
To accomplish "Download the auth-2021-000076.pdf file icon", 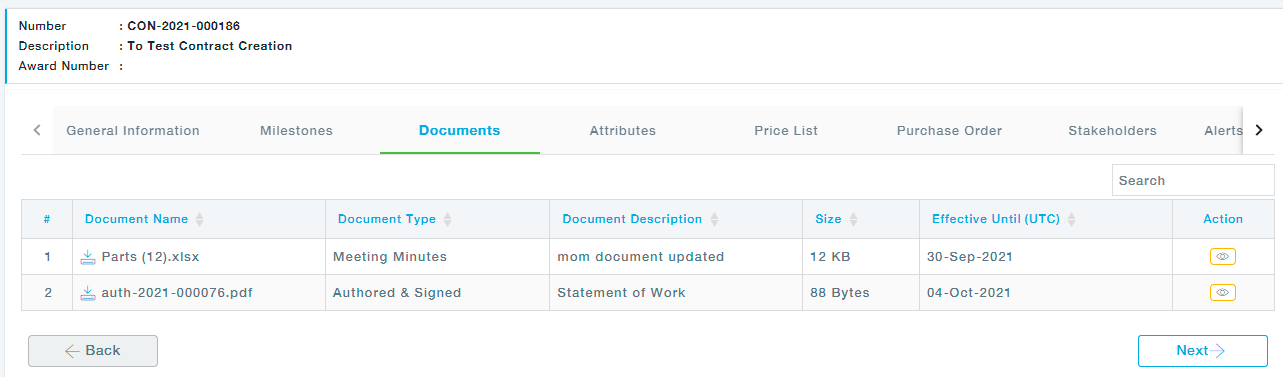I will tap(88, 293).
